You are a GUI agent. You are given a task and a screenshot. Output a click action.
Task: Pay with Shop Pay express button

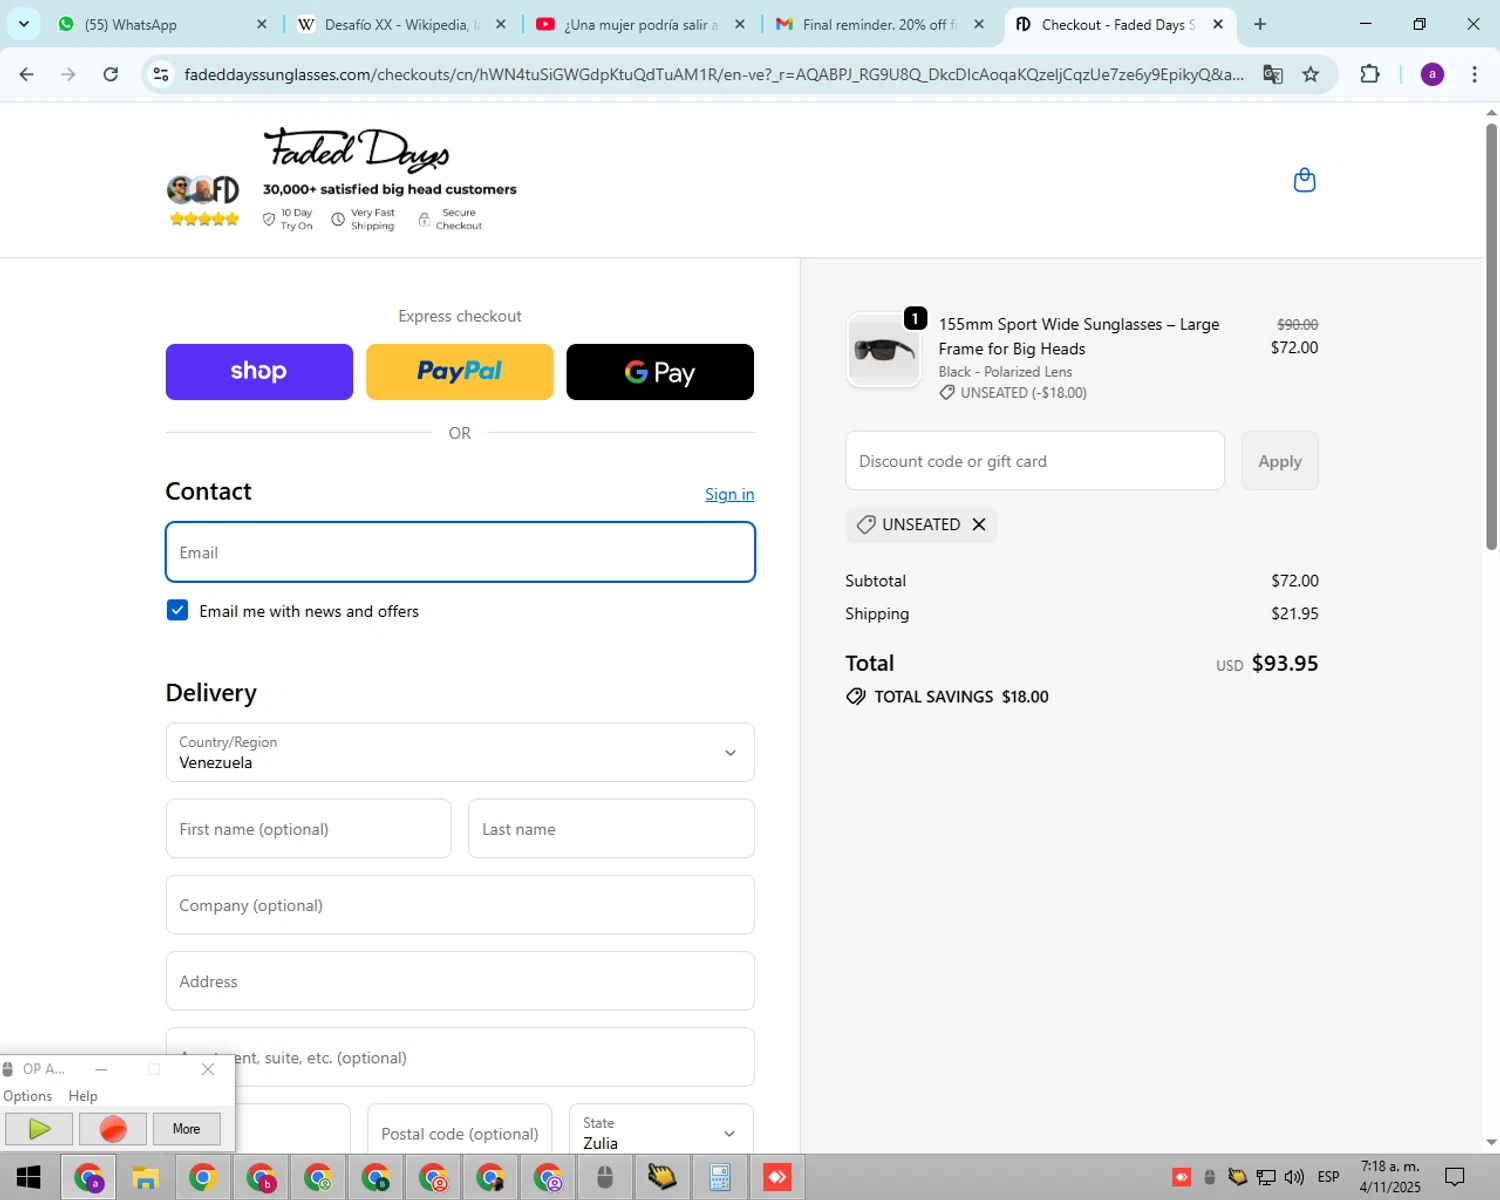point(259,372)
